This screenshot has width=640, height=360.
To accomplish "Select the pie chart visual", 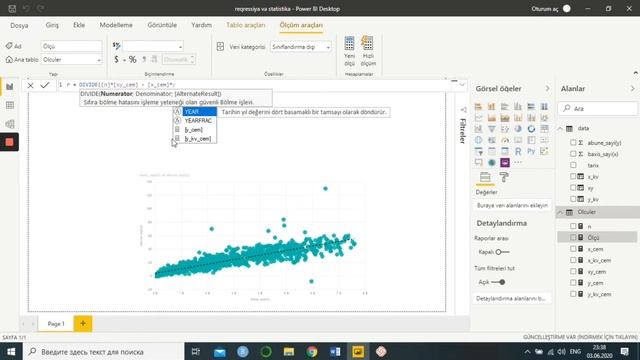I will point(518,129).
